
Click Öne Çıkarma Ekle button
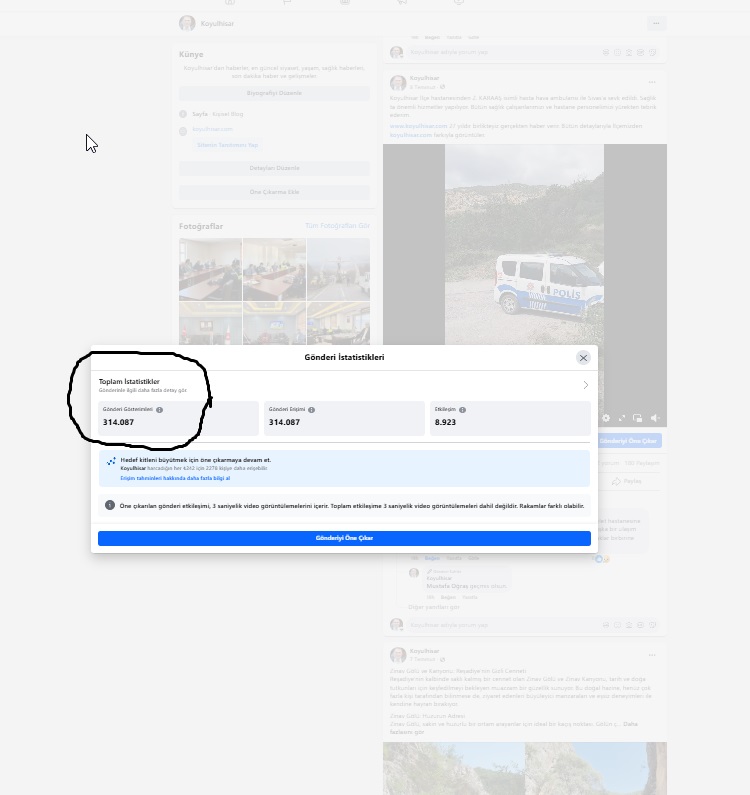tap(274, 192)
